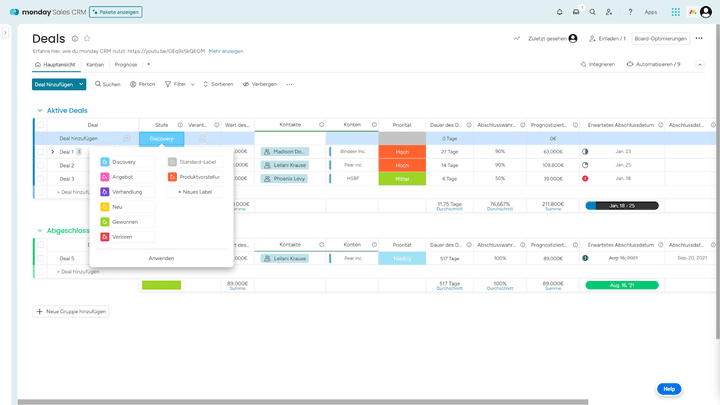Click the help question mark icon
The height and width of the screenshot is (405, 720).
click(x=630, y=12)
